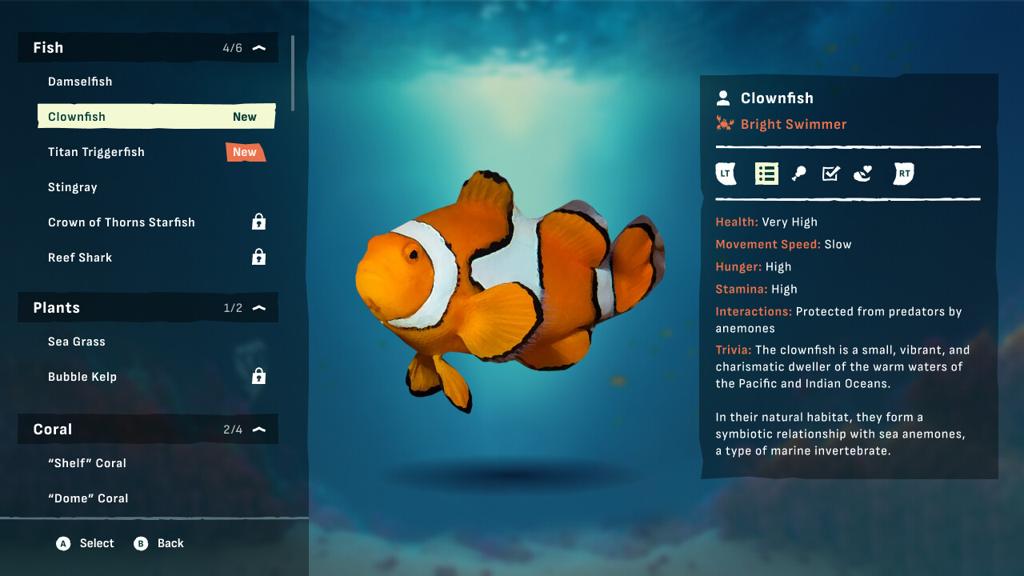The width and height of the screenshot is (1024, 576).
Task: Select Titan Triggerfish in the list
Action: point(157,152)
